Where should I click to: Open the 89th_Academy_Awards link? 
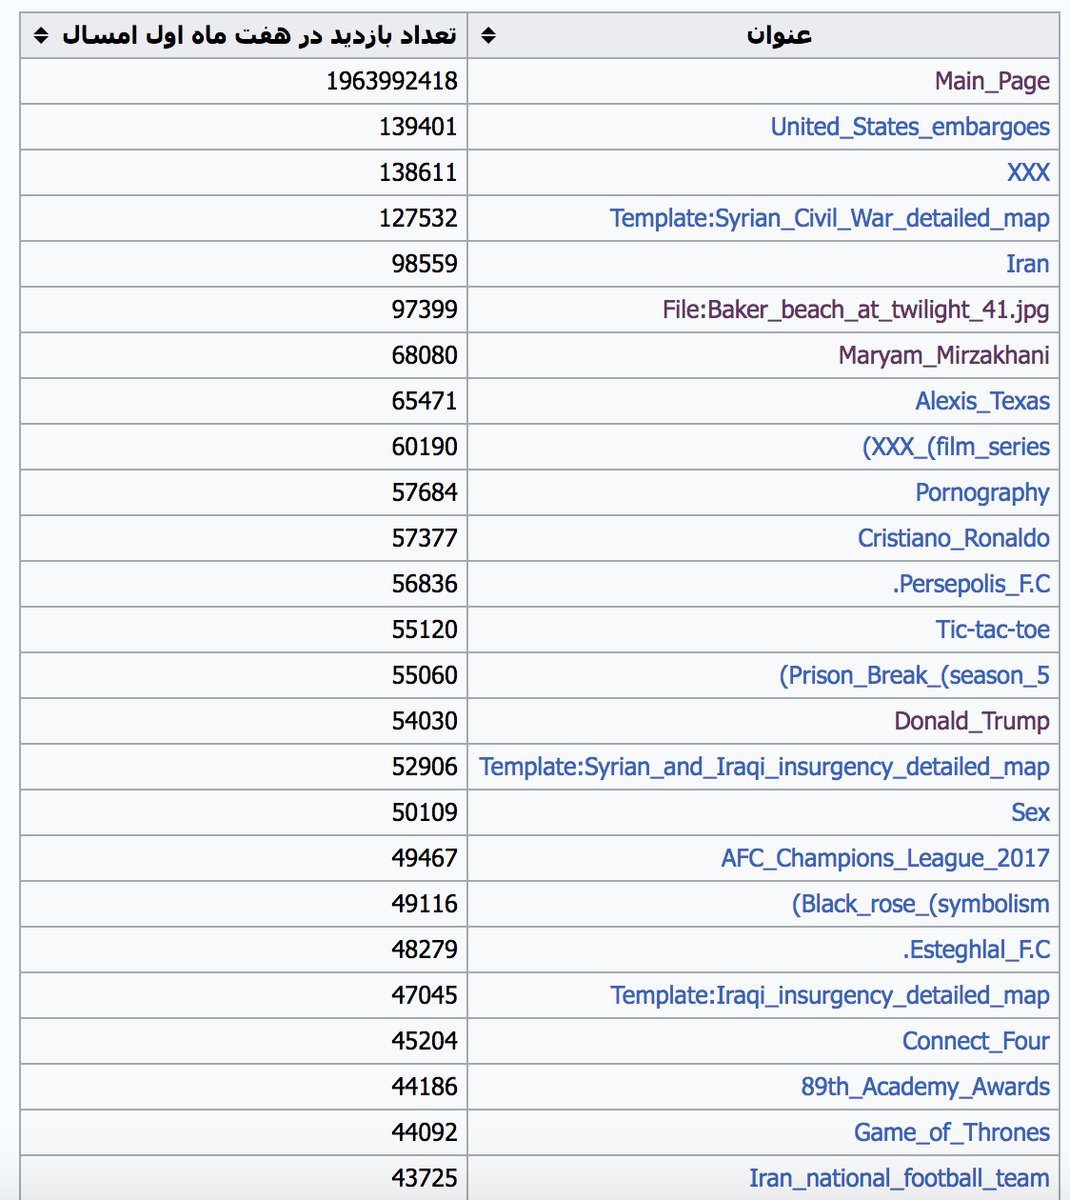[x=926, y=1087]
